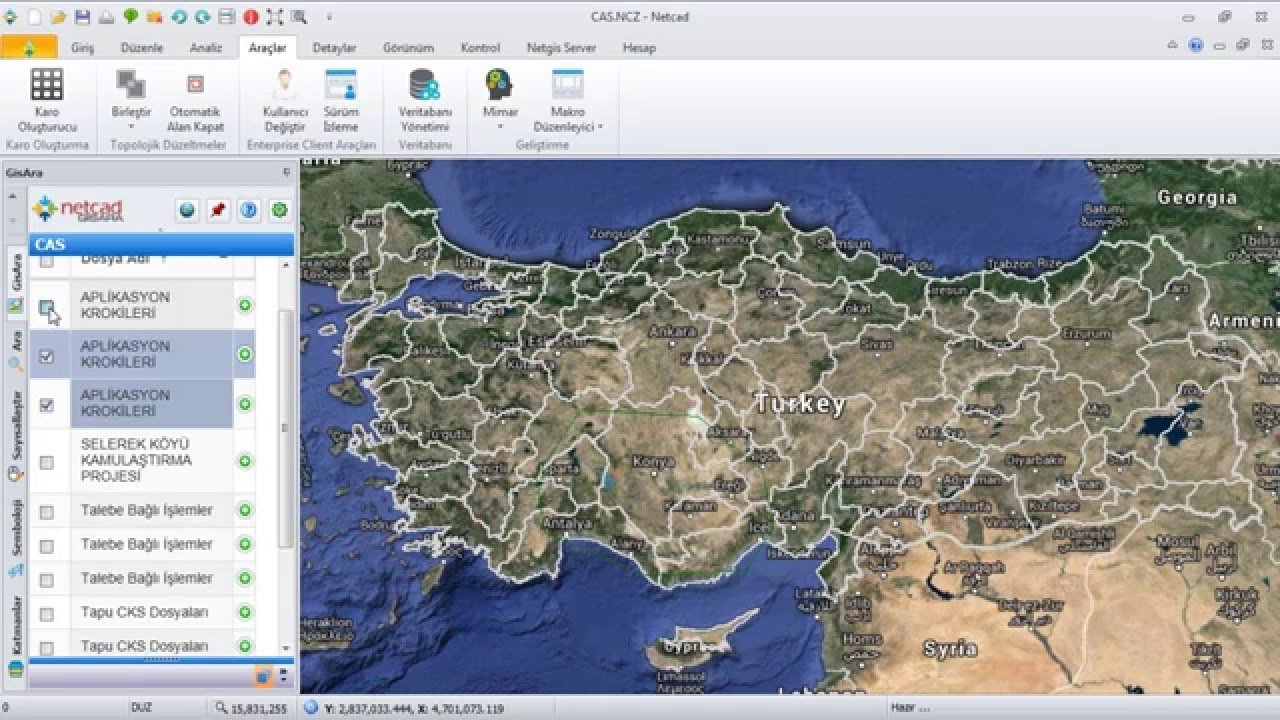Switch to the Detaylar ribbon tab
This screenshot has height=720, width=1280.
click(334, 48)
